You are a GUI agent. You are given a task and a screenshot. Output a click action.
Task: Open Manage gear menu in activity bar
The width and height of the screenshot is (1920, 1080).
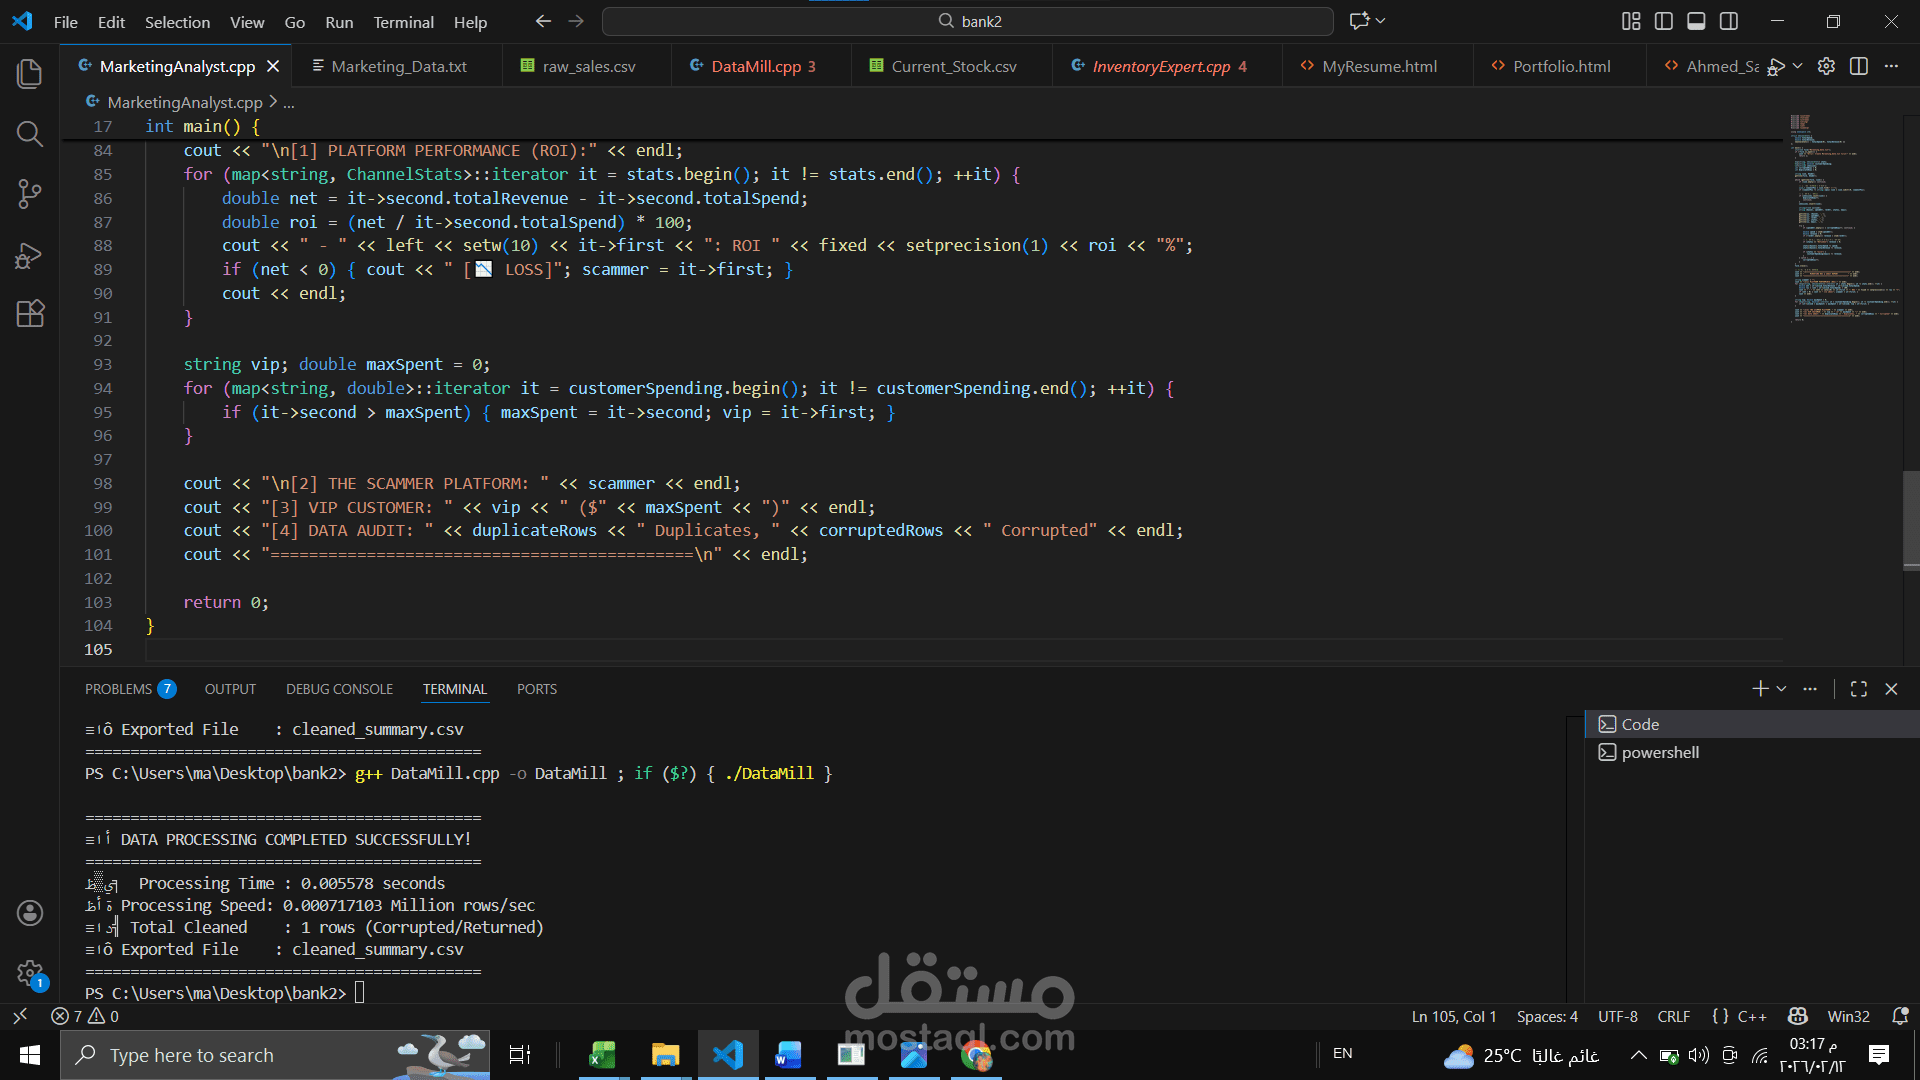30,972
